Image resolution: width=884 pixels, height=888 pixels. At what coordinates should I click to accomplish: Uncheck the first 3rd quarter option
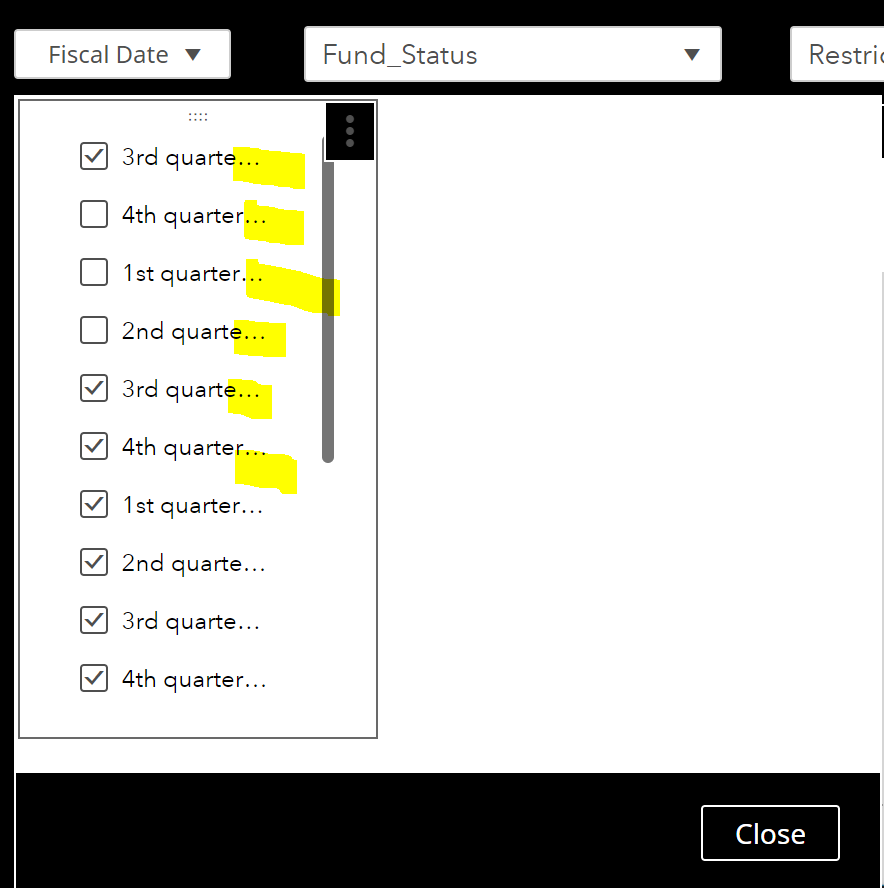pos(93,156)
